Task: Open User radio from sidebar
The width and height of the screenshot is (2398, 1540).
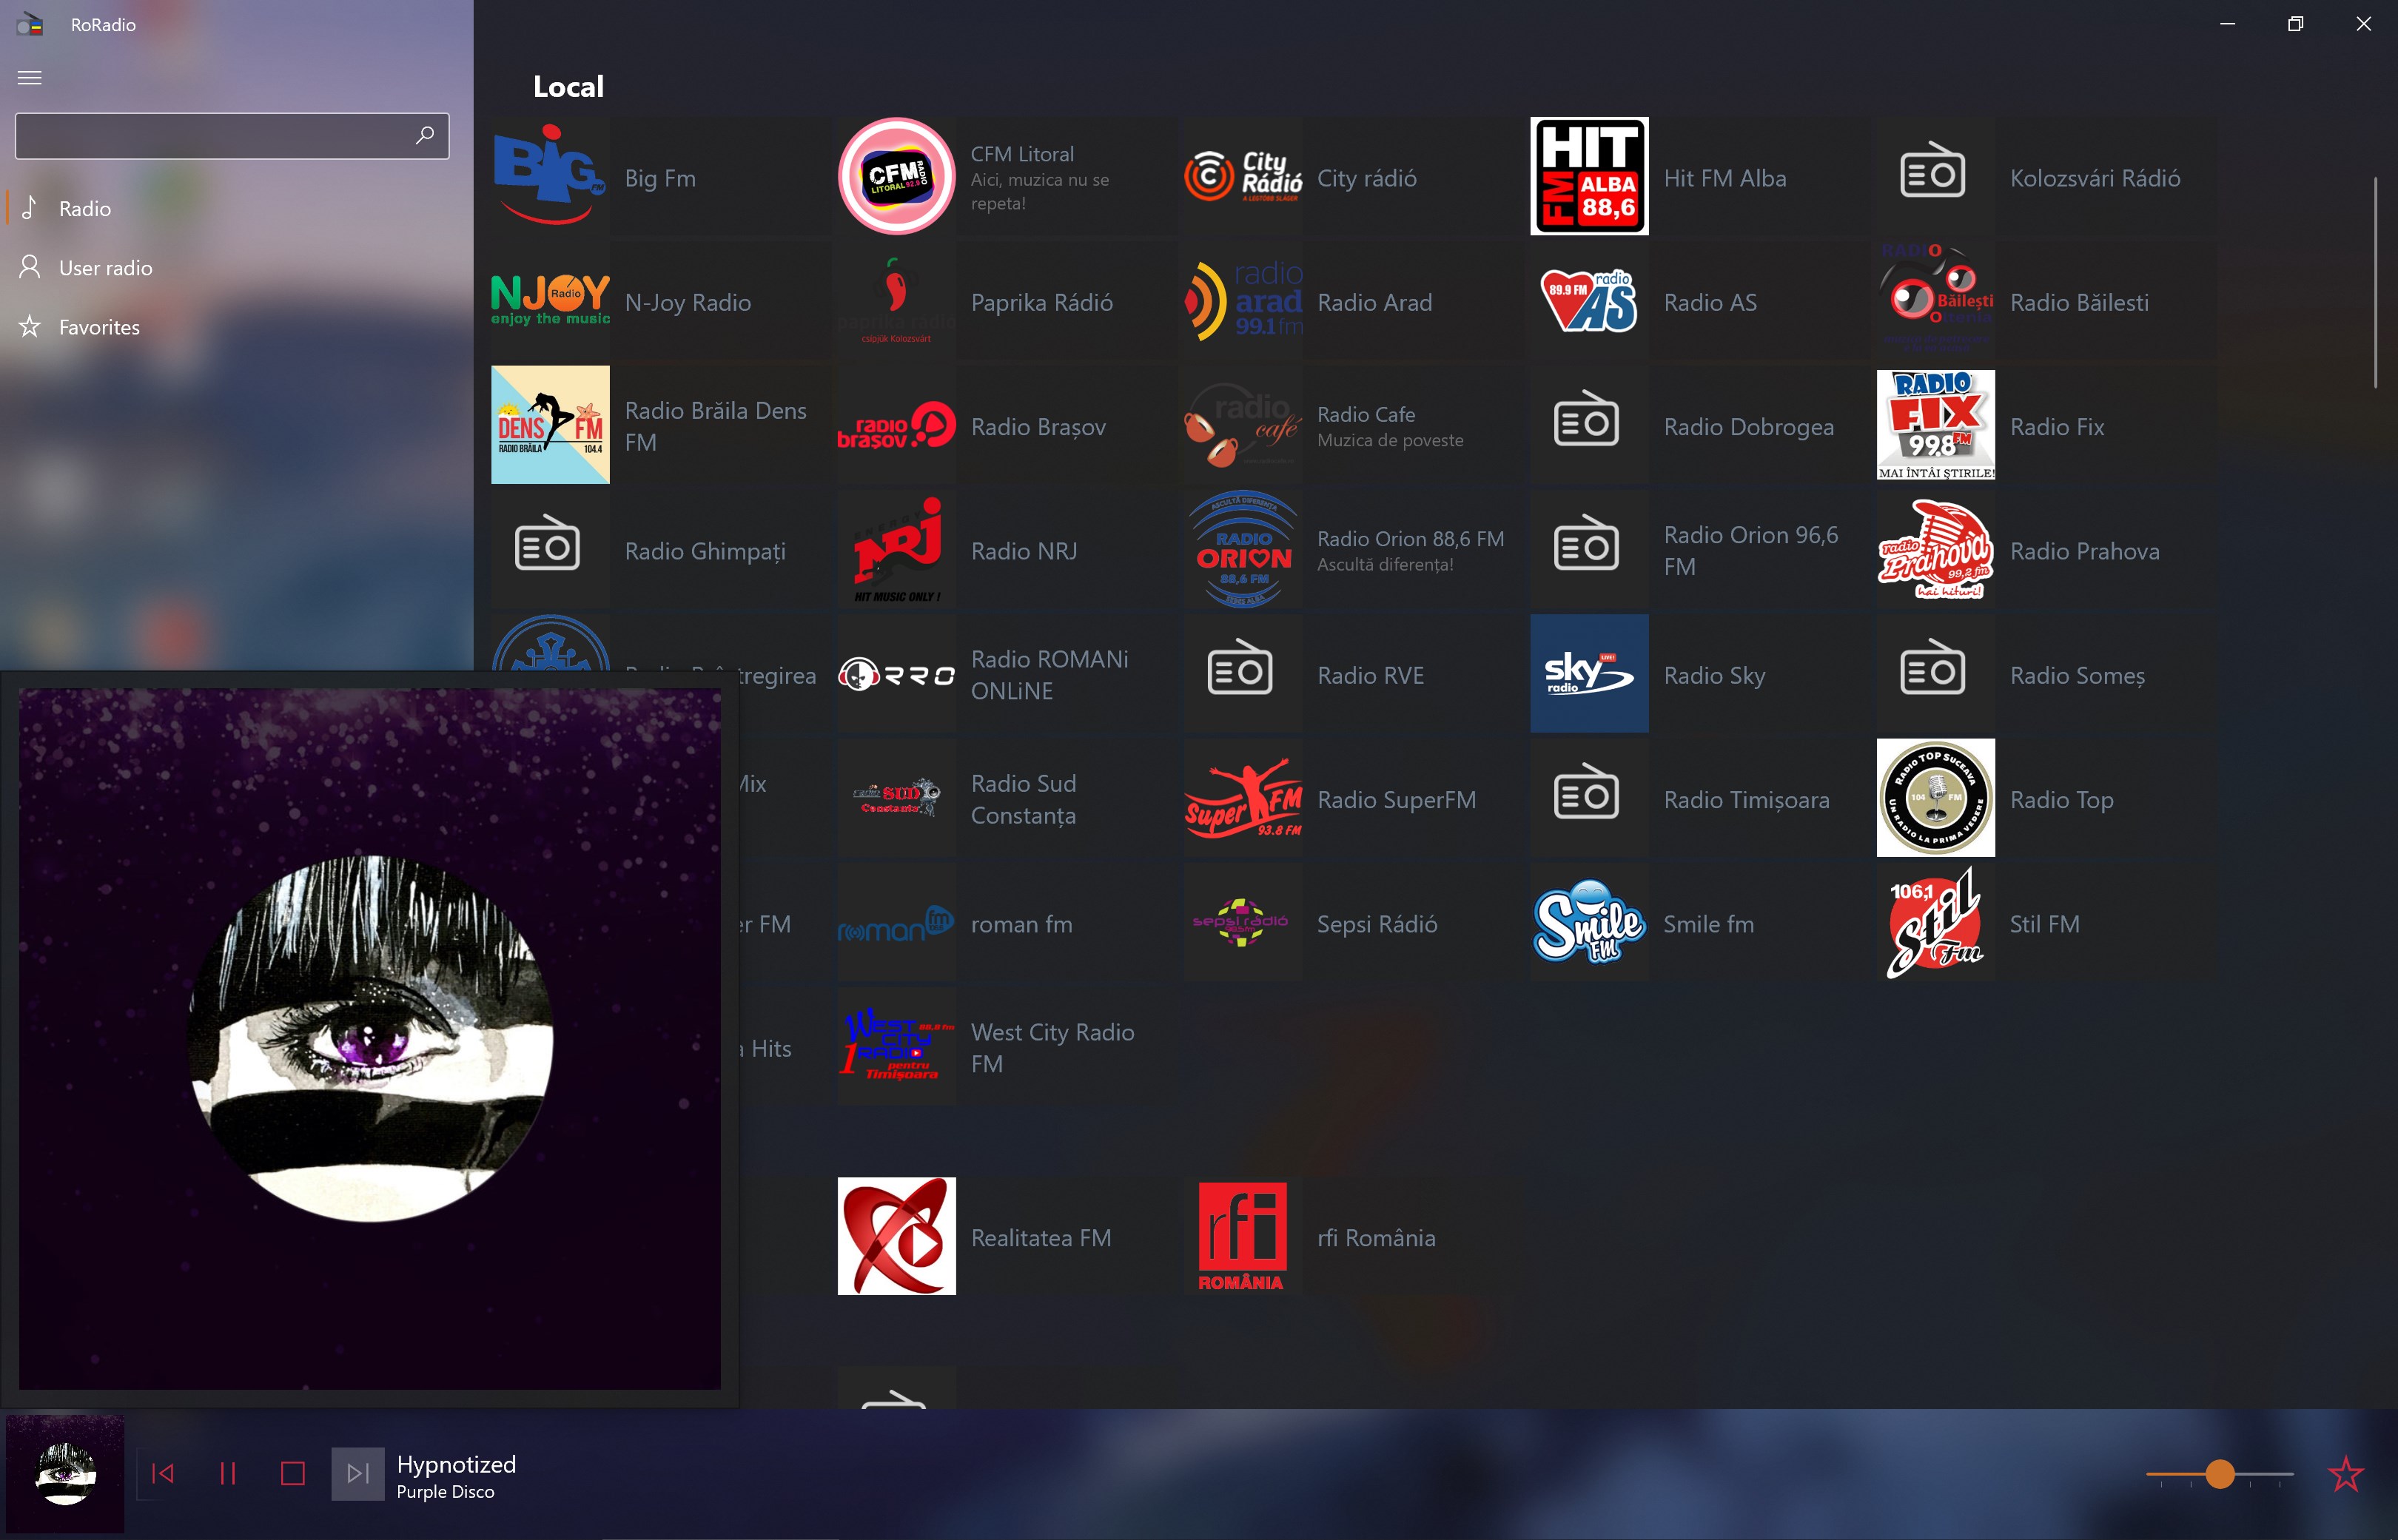Action: (x=105, y=268)
